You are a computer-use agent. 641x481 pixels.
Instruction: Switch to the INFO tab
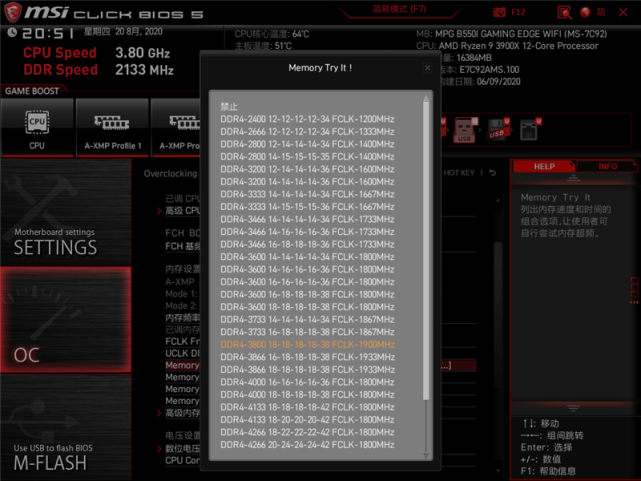[607, 167]
